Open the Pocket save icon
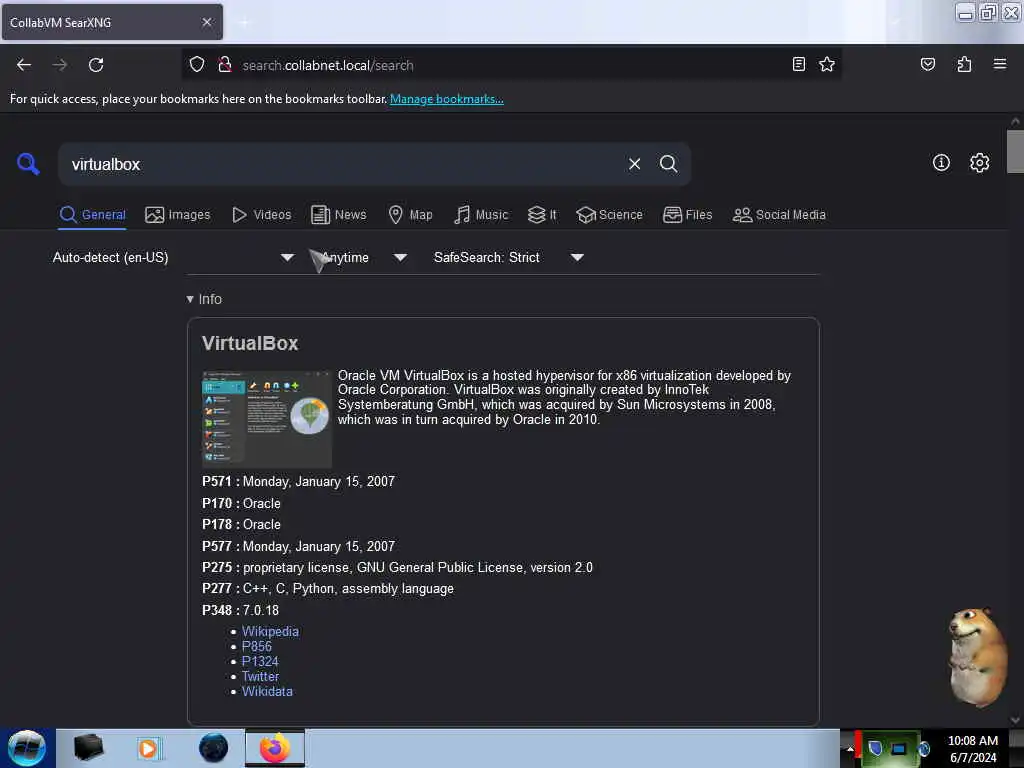The height and width of the screenshot is (768, 1024). click(927, 64)
